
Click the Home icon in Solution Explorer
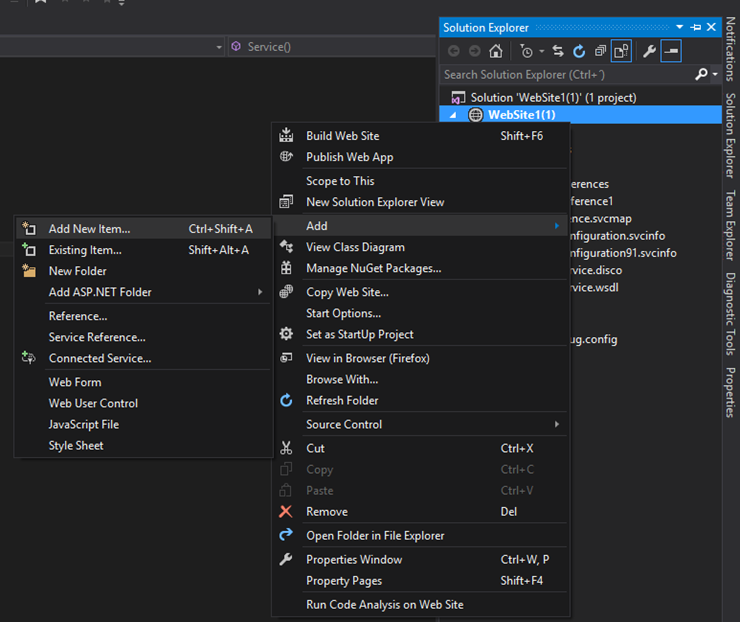tap(495, 51)
